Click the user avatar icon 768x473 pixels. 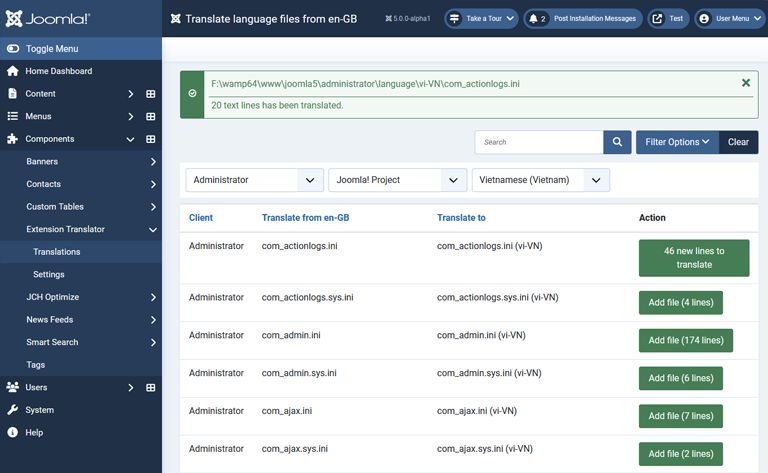(x=704, y=19)
